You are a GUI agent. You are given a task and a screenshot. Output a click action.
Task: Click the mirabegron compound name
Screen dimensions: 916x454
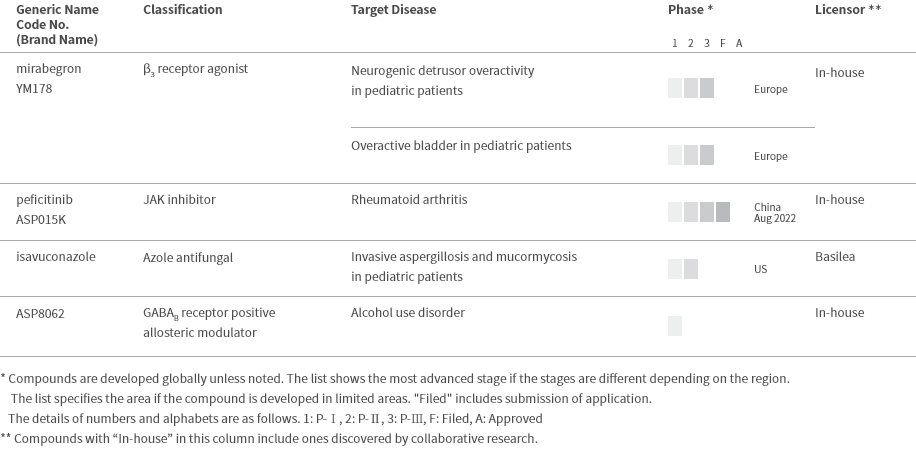tap(49, 70)
